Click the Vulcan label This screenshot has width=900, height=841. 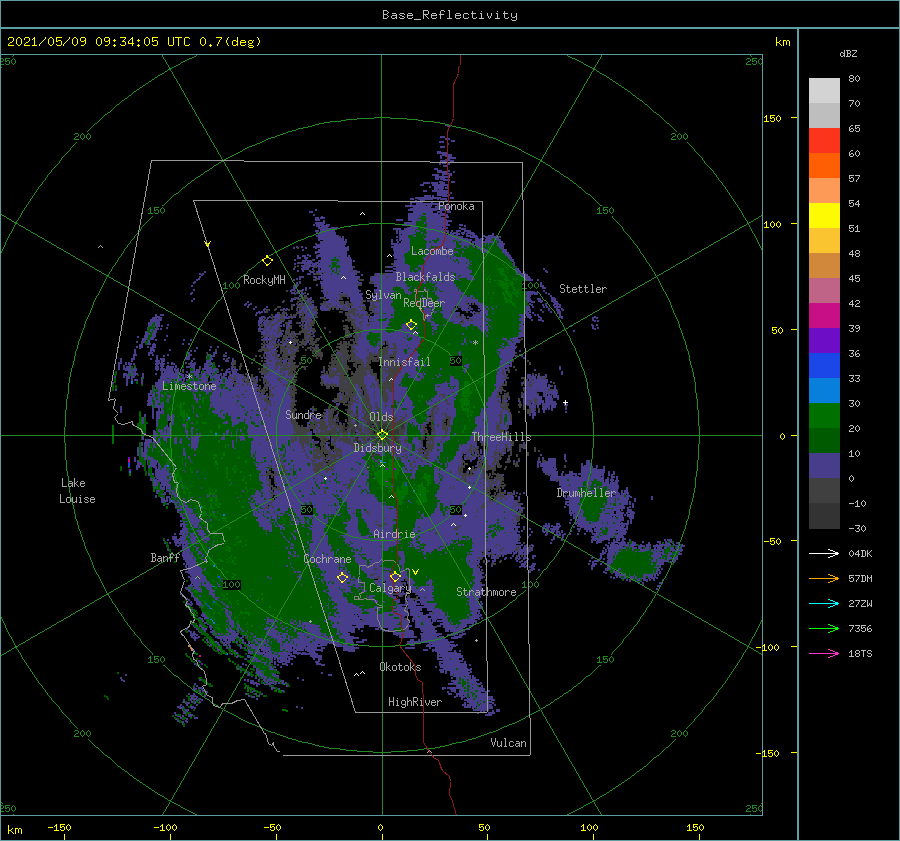pyautogui.click(x=509, y=742)
